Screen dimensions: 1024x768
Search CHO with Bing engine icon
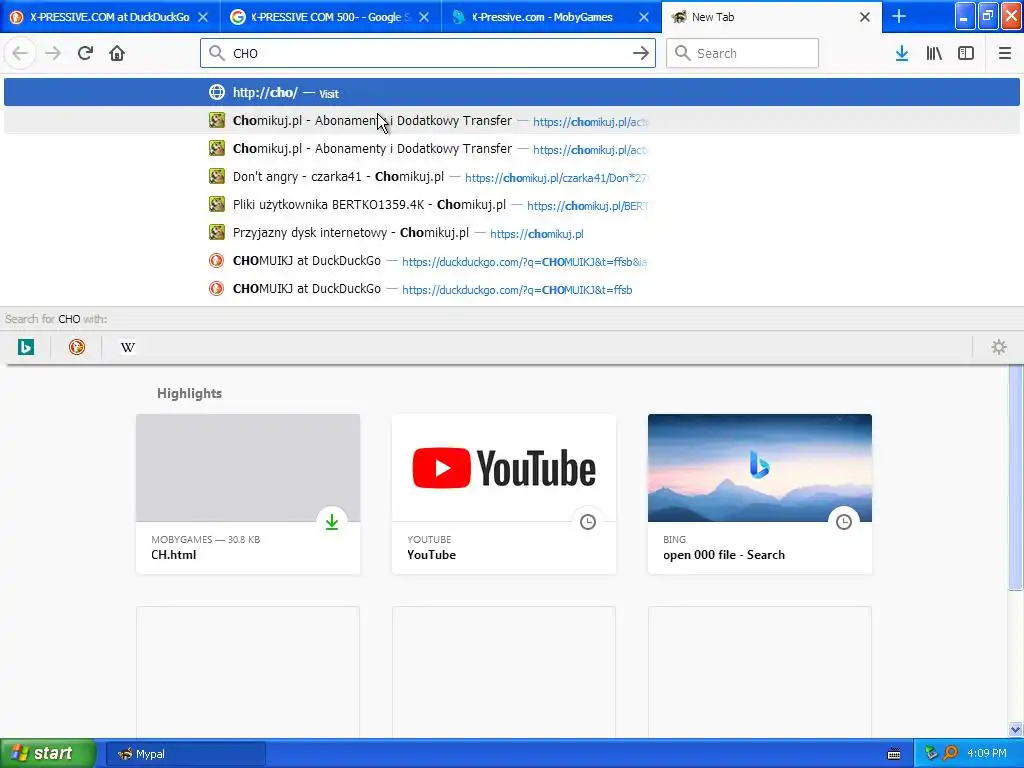26,347
